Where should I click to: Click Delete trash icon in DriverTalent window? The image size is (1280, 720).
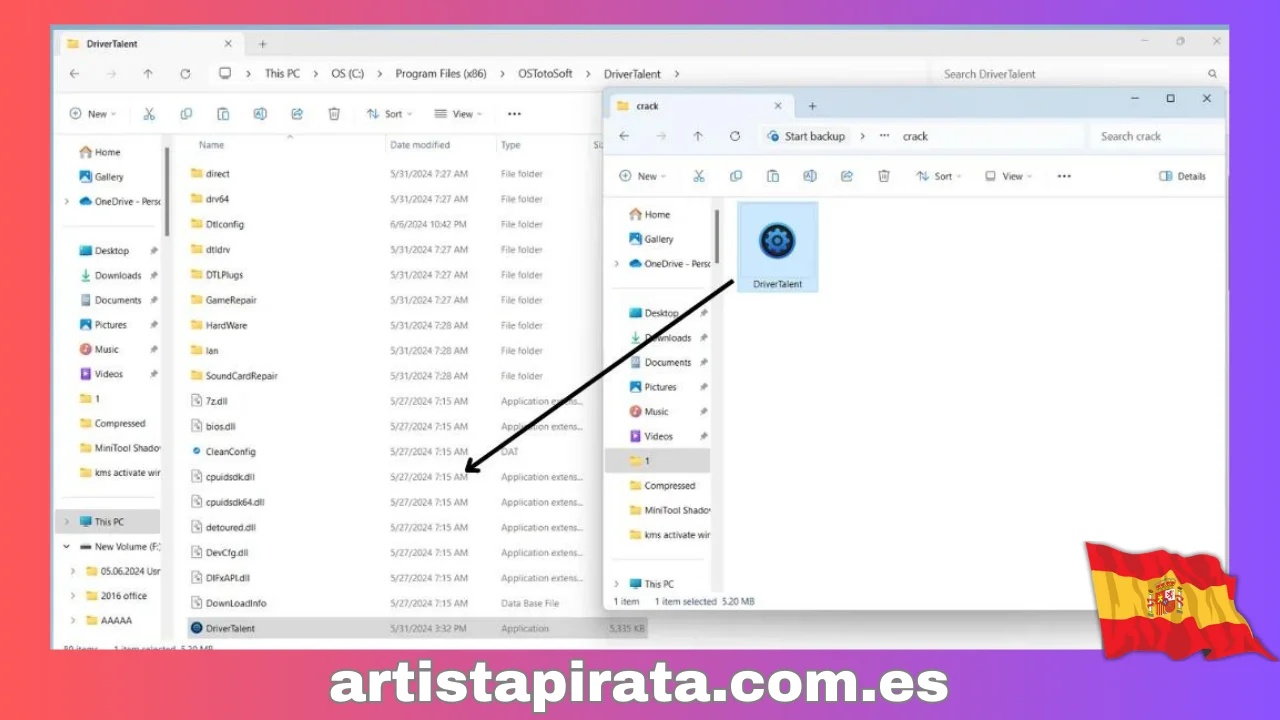click(x=334, y=114)
